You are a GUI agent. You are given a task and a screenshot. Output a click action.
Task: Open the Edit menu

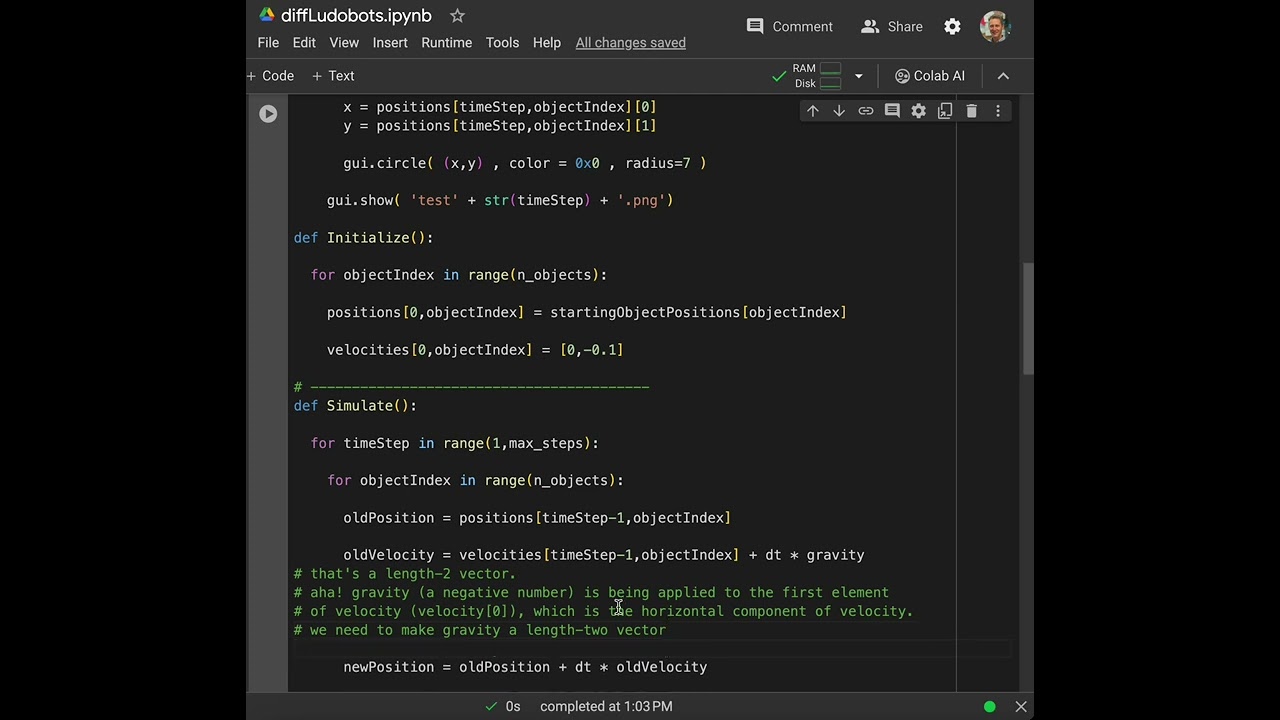pos(304,43)
